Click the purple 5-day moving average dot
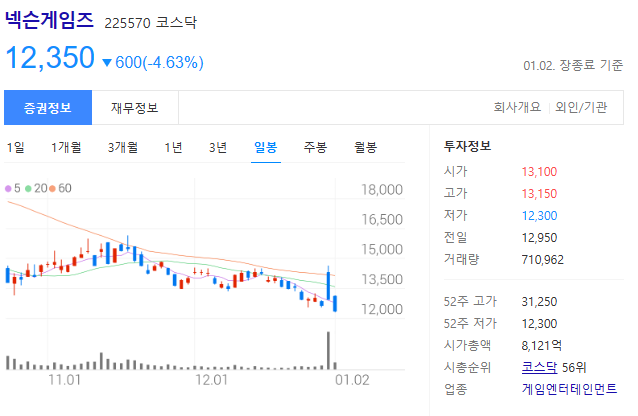Viewport: 638px width, 416px height. [x=8, y=188]
